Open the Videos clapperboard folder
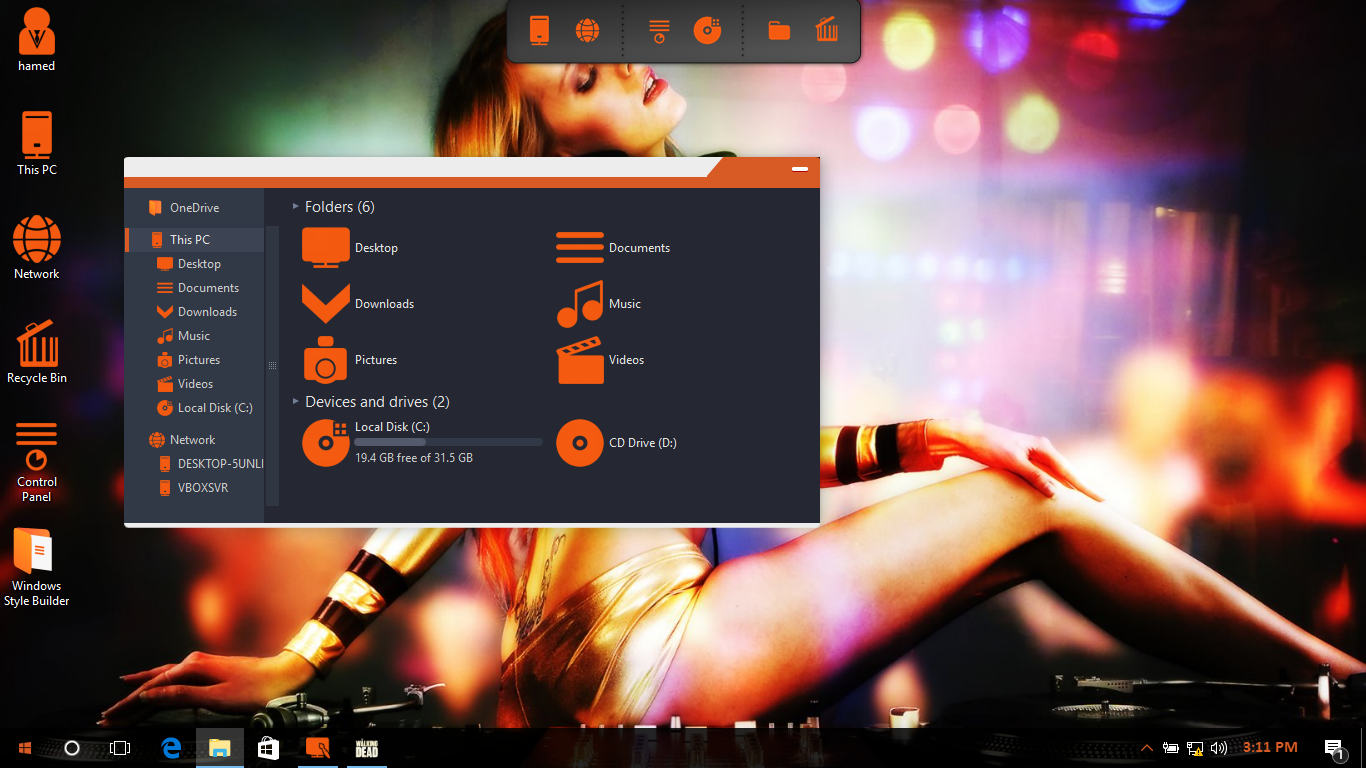Viewport: 1366px width, 768px height. click(x=580, y=360)
